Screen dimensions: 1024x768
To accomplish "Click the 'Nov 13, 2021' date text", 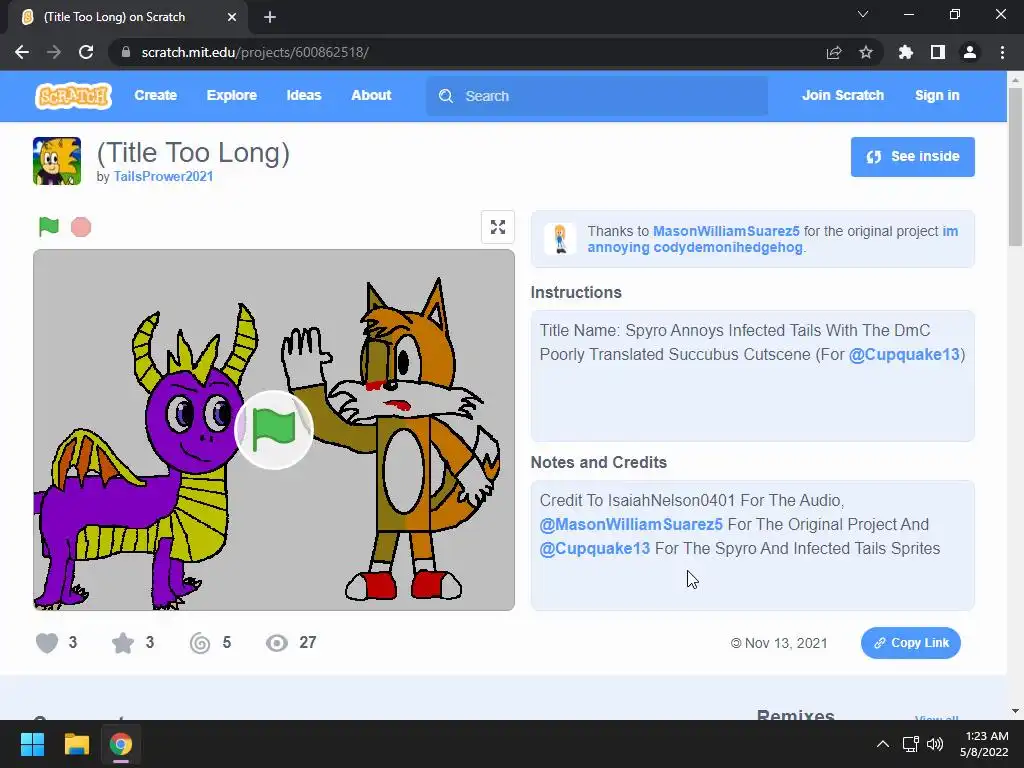I will pyautogui.click(x=786, y=643).
